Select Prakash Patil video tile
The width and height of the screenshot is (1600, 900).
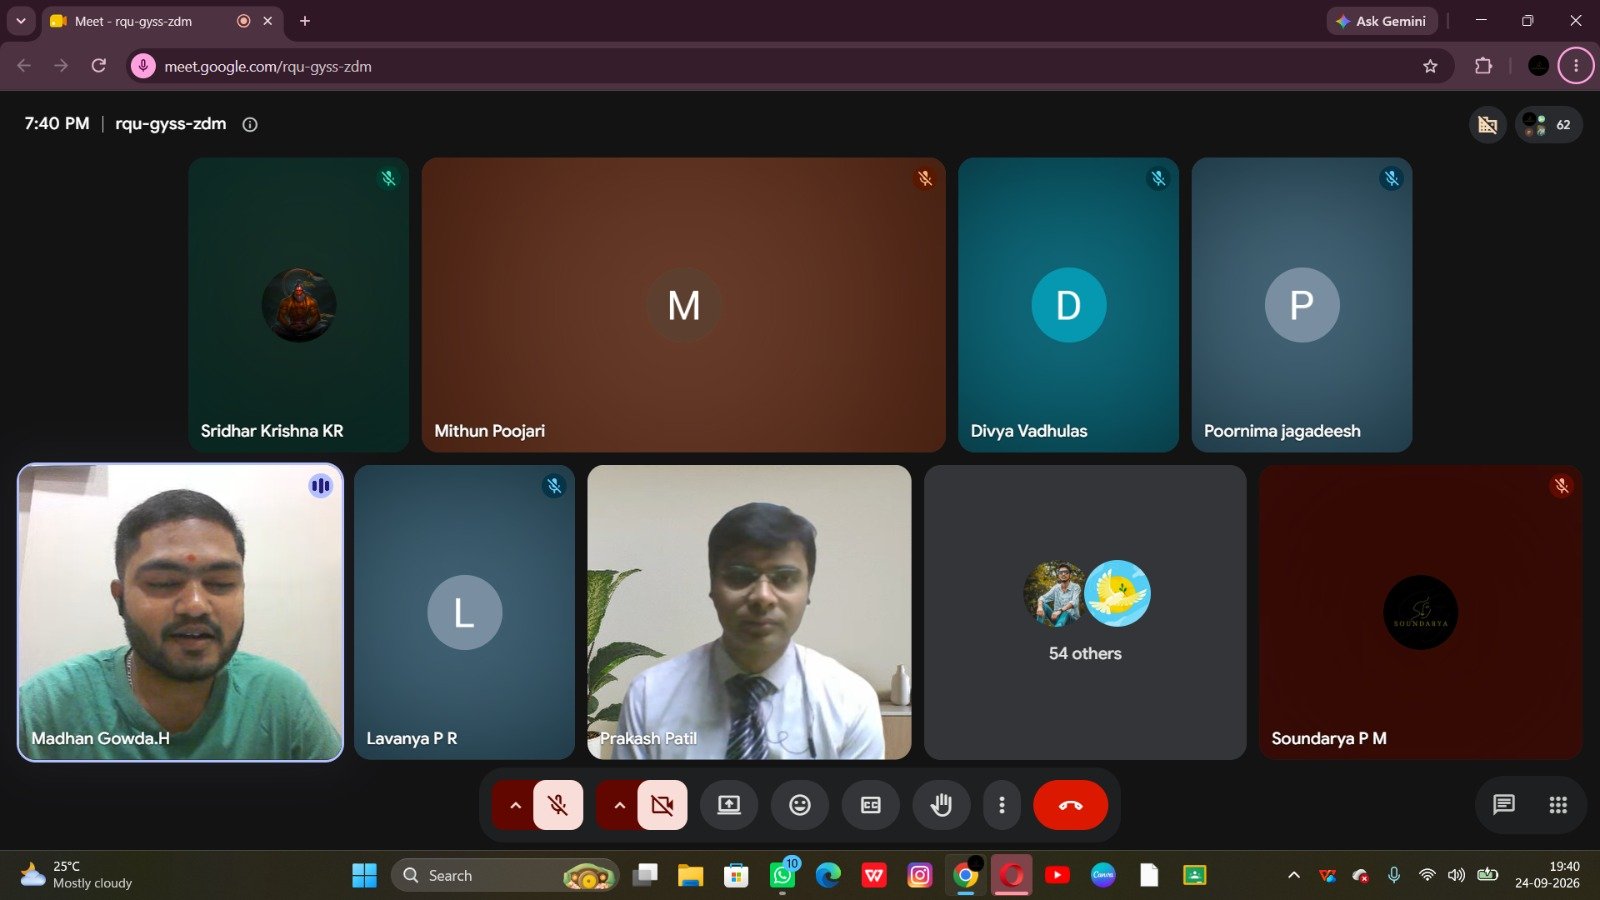(749, 612)
